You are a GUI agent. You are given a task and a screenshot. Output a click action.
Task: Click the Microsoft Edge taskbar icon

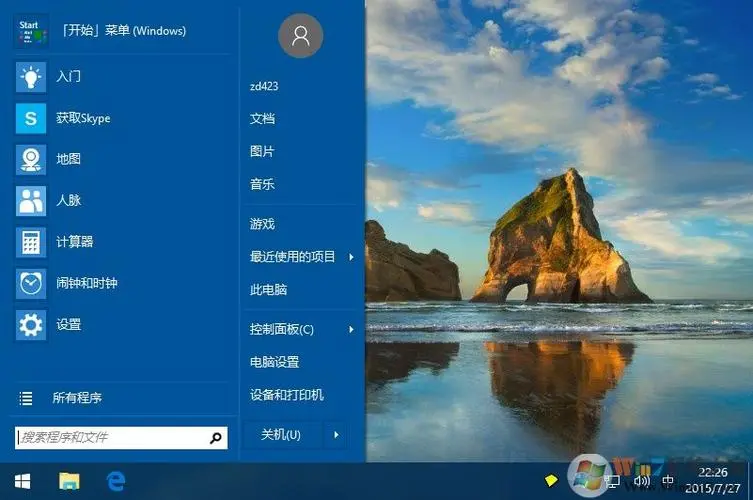[x=116, y=482]
